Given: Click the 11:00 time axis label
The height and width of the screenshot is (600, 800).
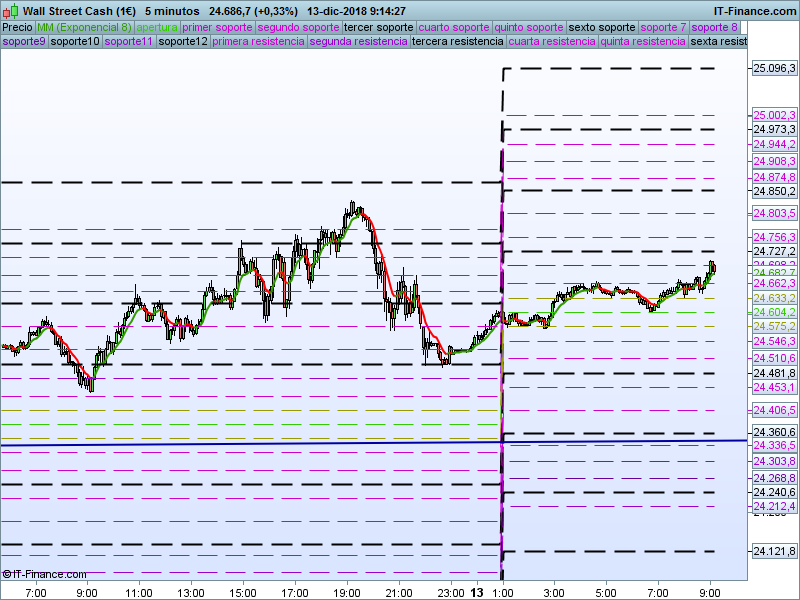Looking at the screenshot, I should click(x=139, y=593).
